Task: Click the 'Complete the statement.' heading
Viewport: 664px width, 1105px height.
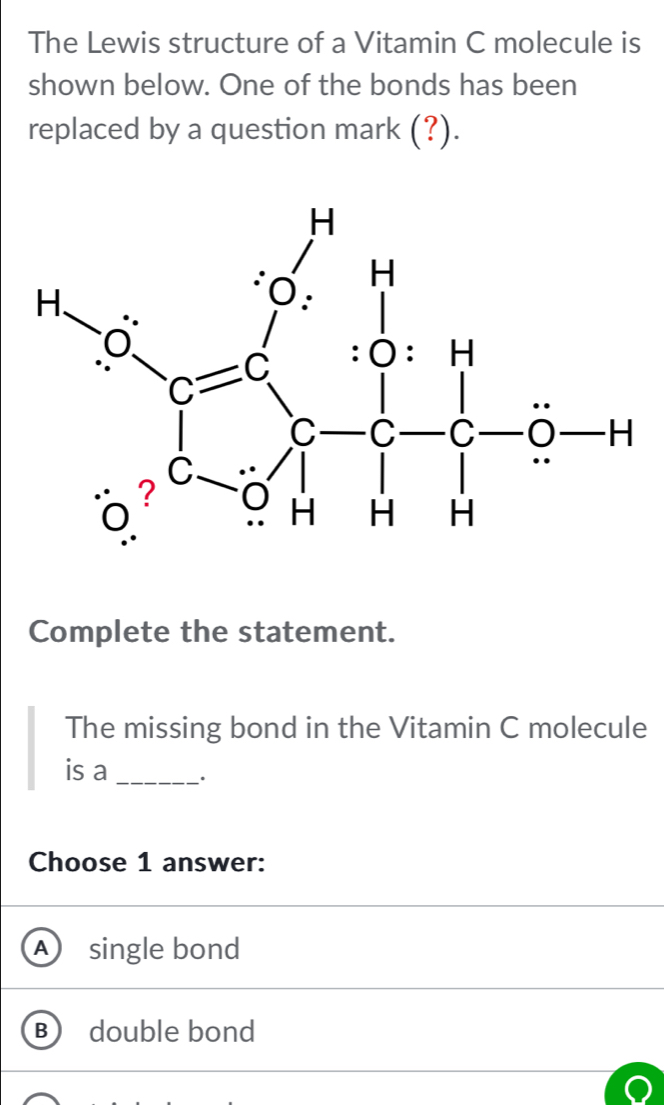Action: [x=214, y=634]
